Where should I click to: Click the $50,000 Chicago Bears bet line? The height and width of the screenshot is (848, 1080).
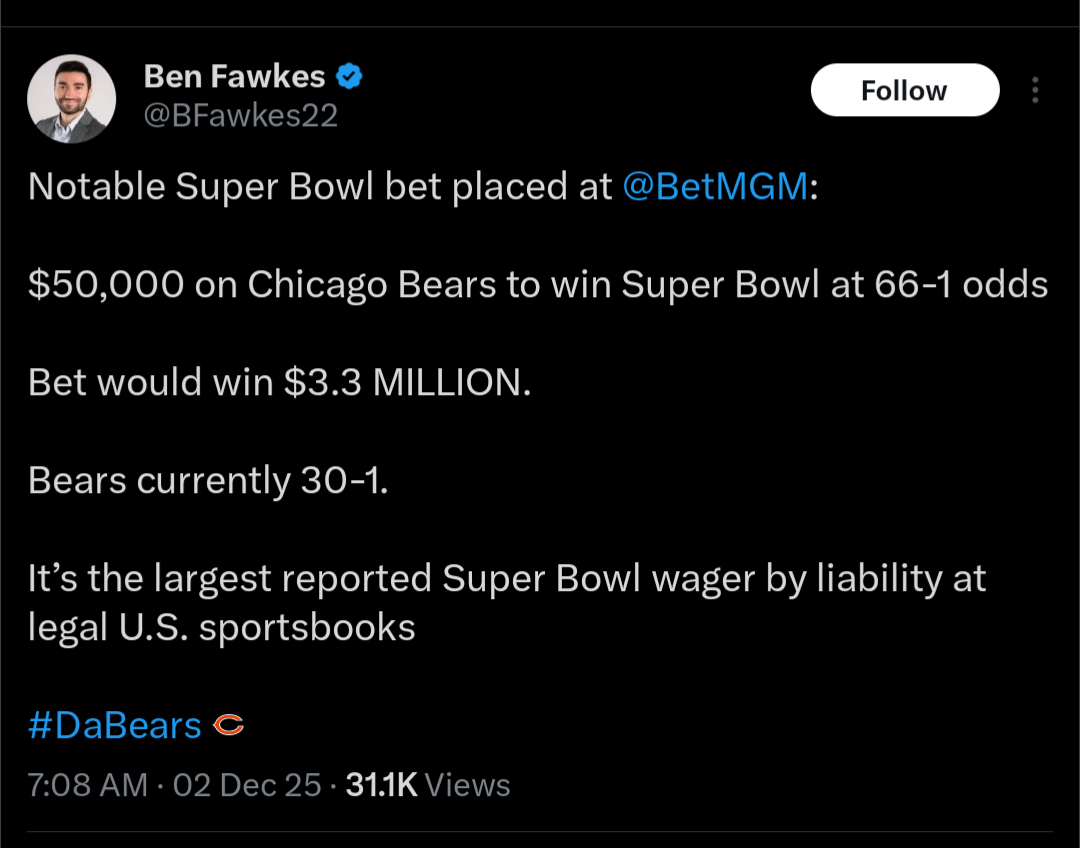pyautogui.click(x=538, y=283)
